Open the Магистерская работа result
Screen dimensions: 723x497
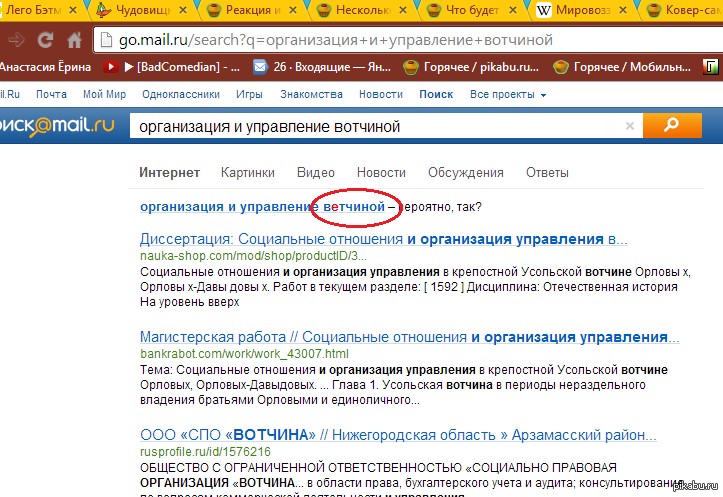409,337
